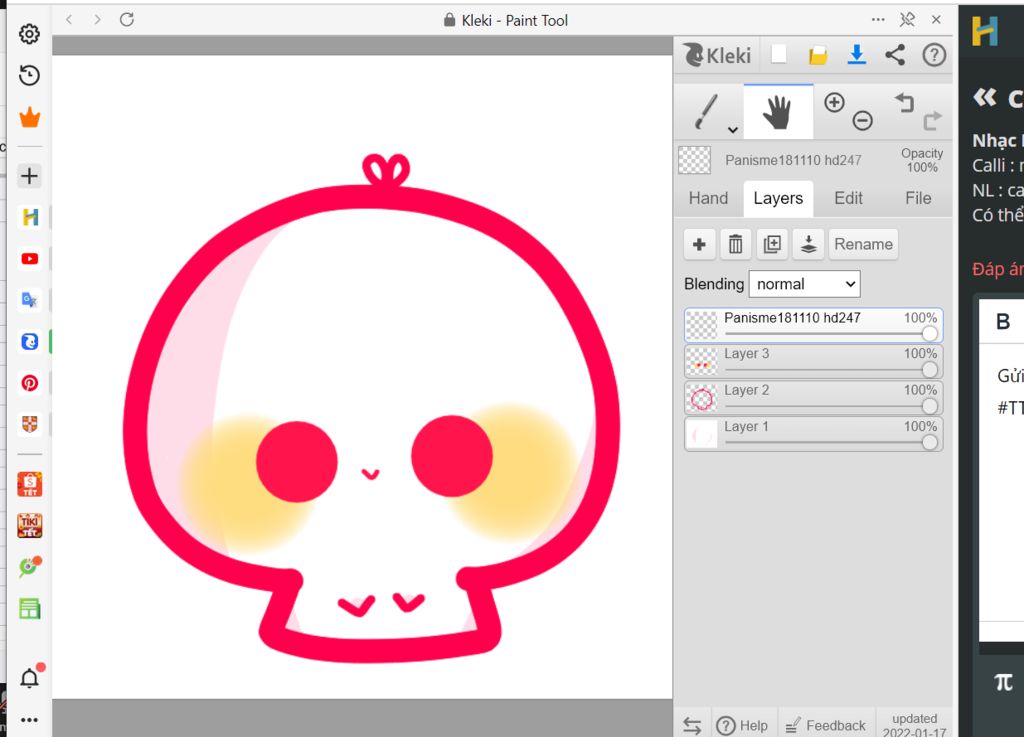Image resolution: width=1024 pixels, height=737 pixels.
Task: Zoom out with the minus magnifier
Action: coord(862,121)
